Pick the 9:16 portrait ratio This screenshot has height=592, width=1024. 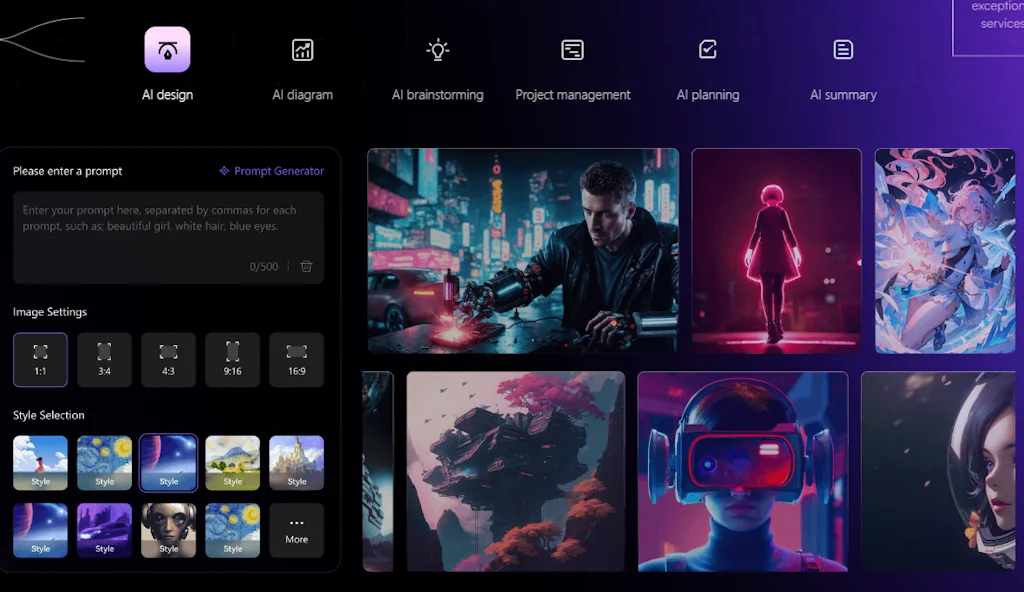click(232, 360)
